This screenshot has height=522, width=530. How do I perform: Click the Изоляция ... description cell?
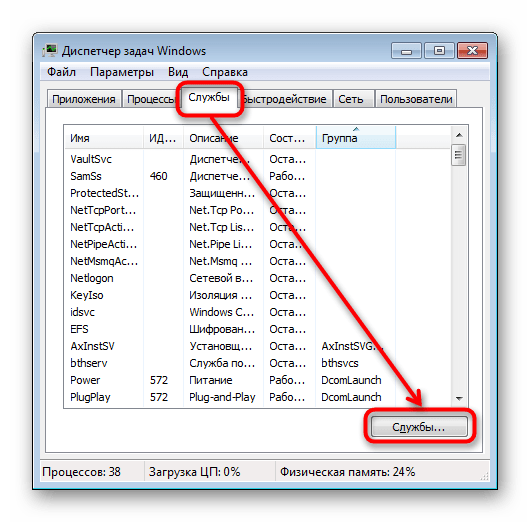(220, 295)
